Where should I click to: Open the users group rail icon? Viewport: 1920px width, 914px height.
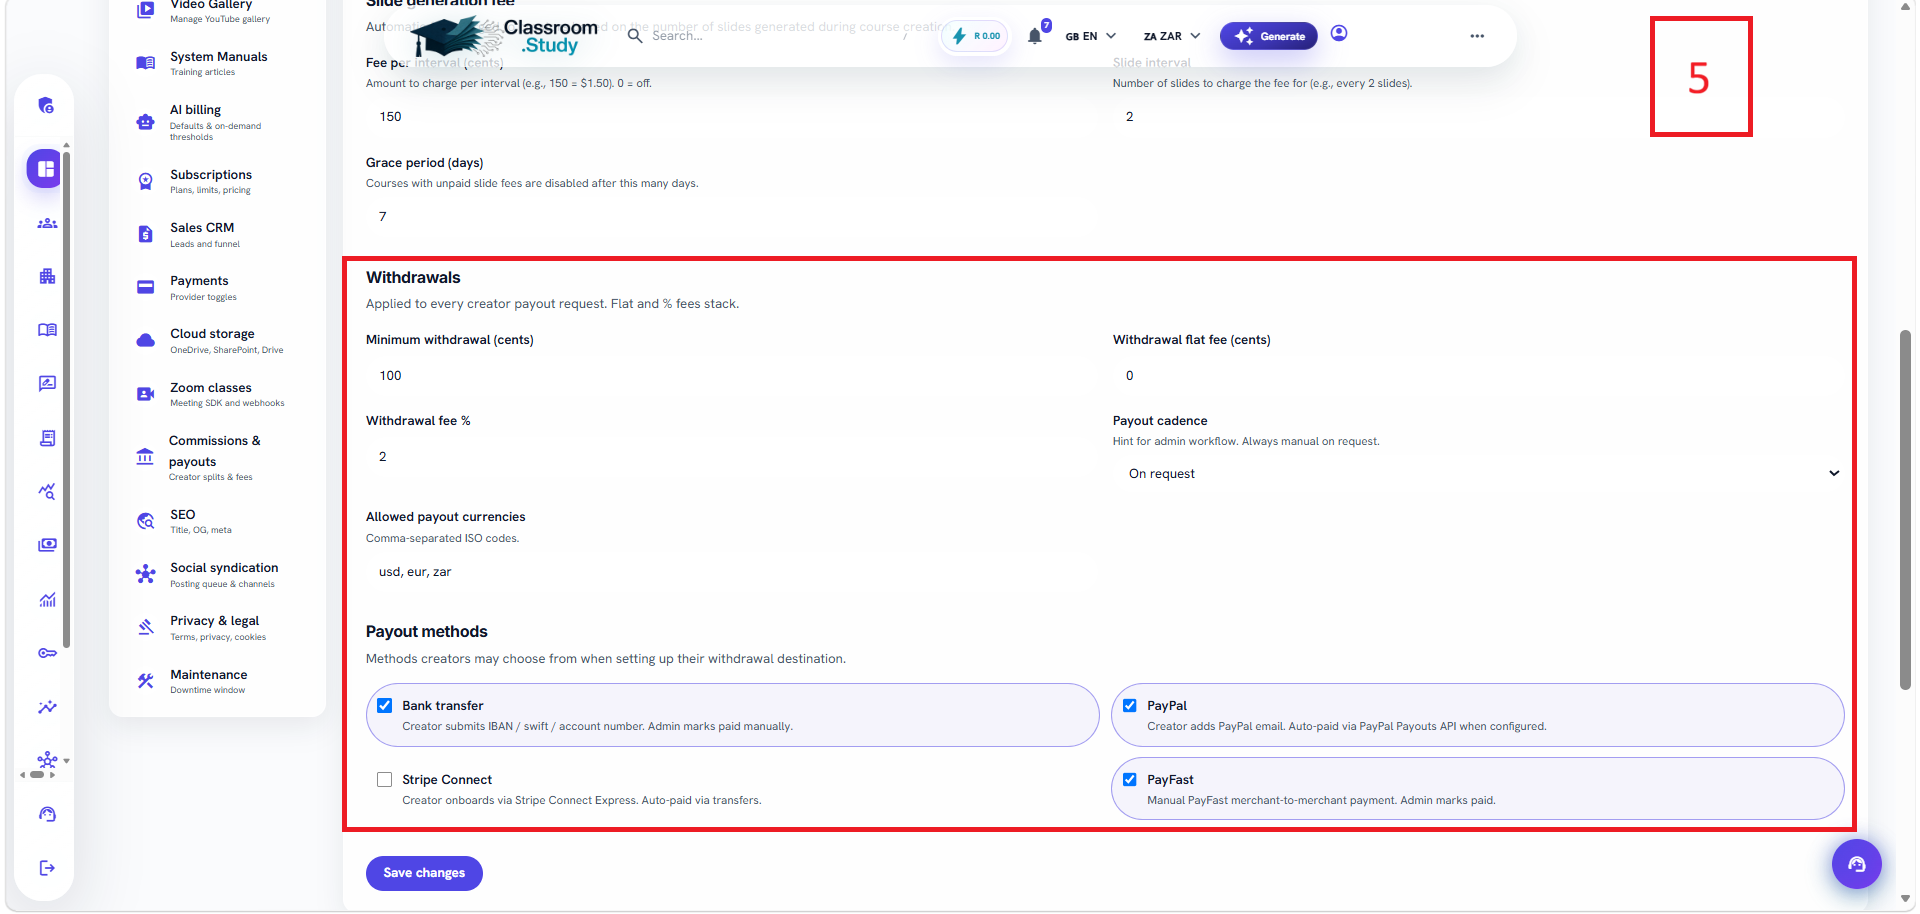click(47, 223)
